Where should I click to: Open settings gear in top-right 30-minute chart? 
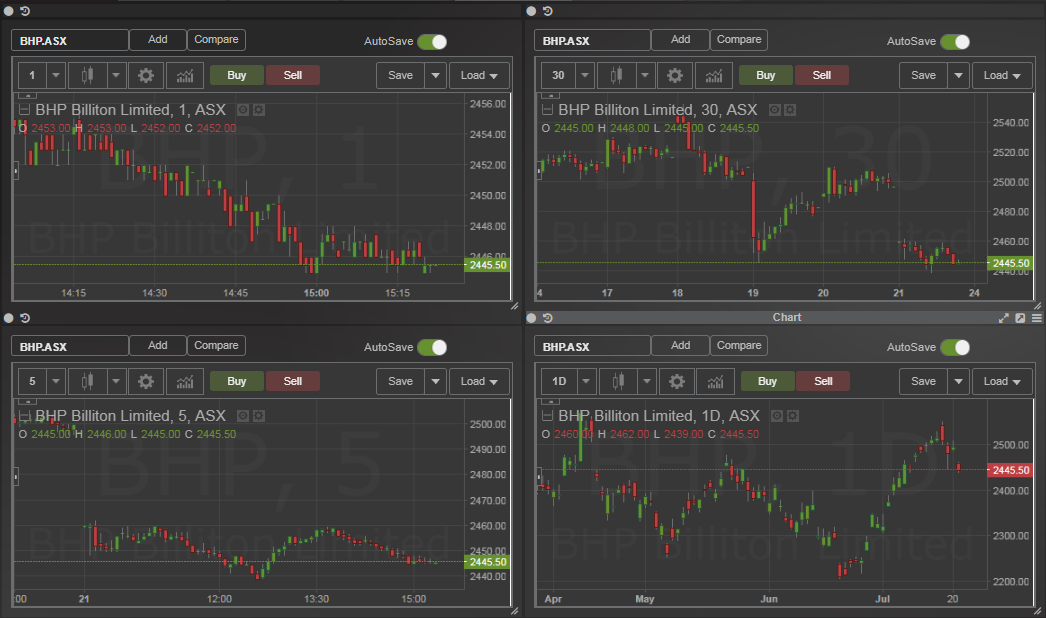tap(675, 75)
